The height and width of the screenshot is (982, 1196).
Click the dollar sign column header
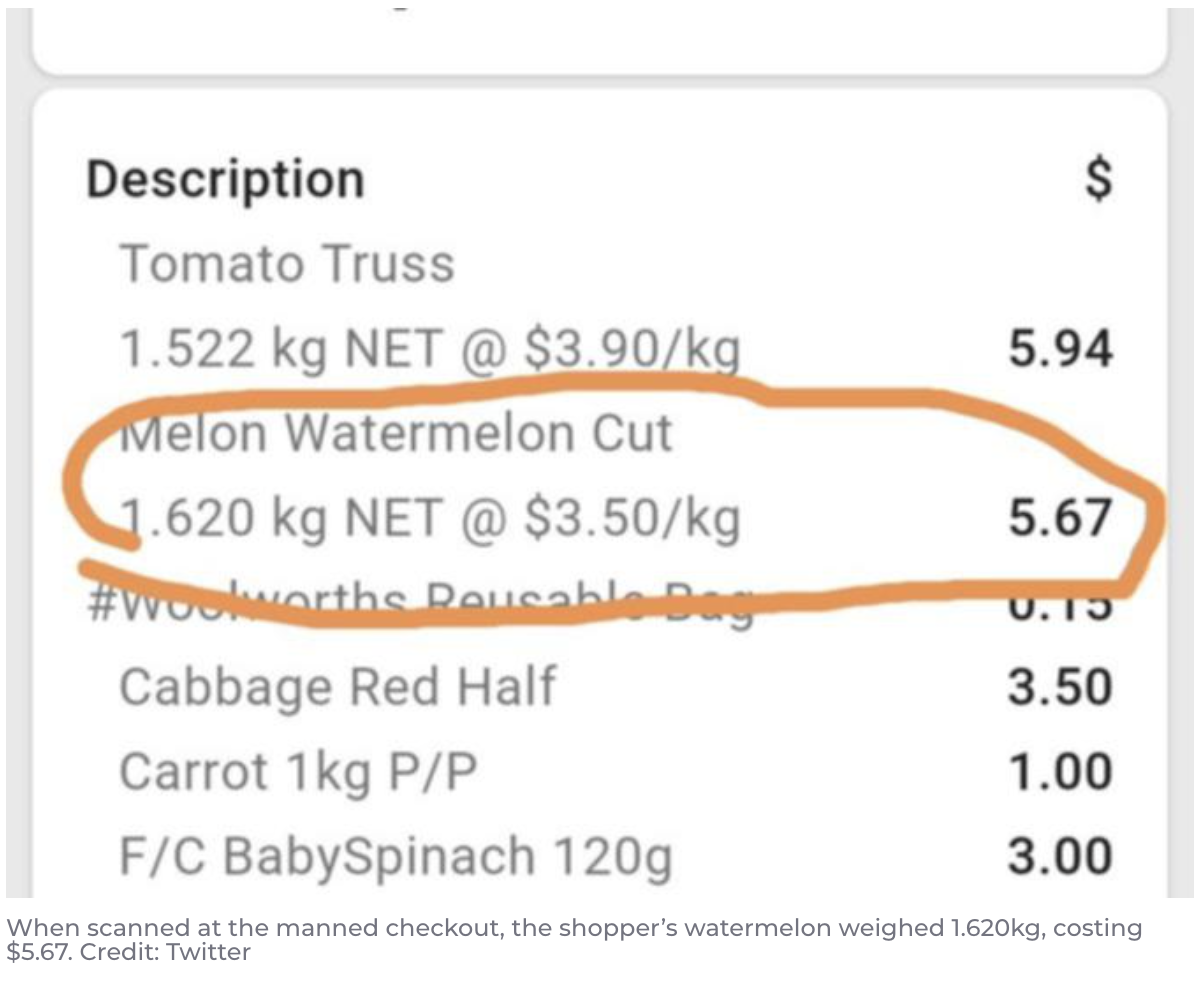click(x=1098, y=180)
